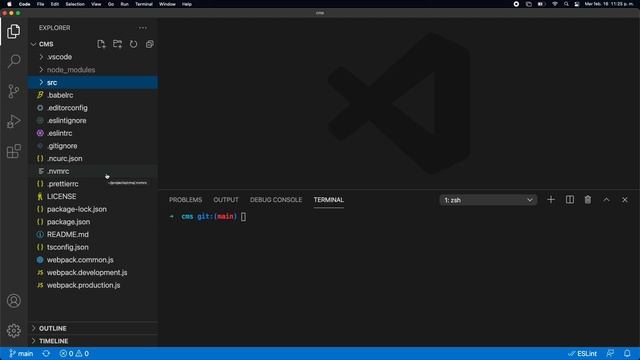Open the feedback icon in status bar
Screen dimensions: 640x360
610,353
